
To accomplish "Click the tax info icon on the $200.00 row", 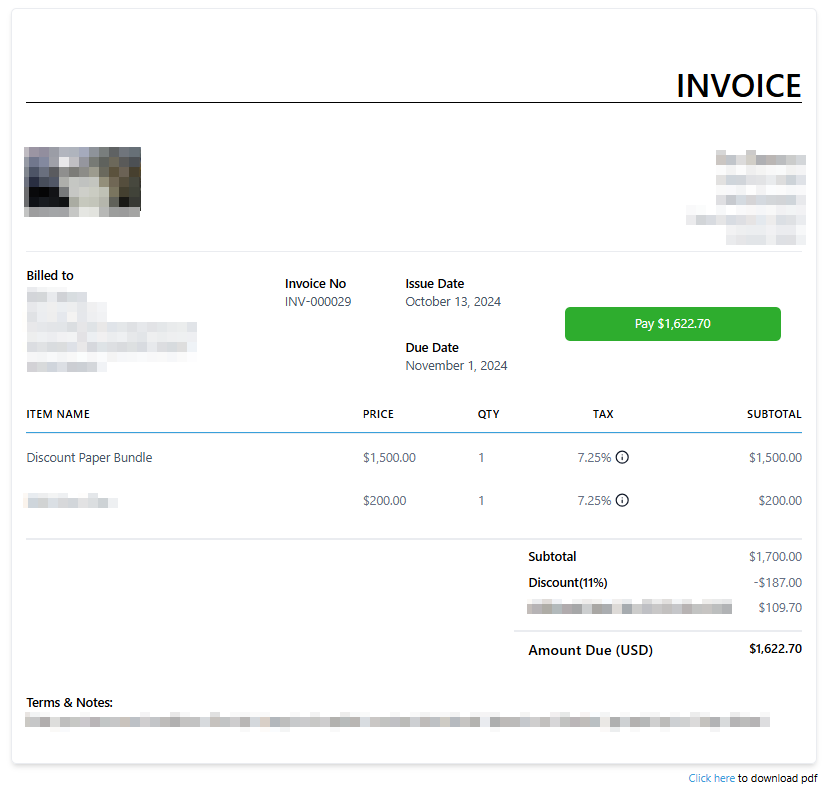I will point(622,500).
